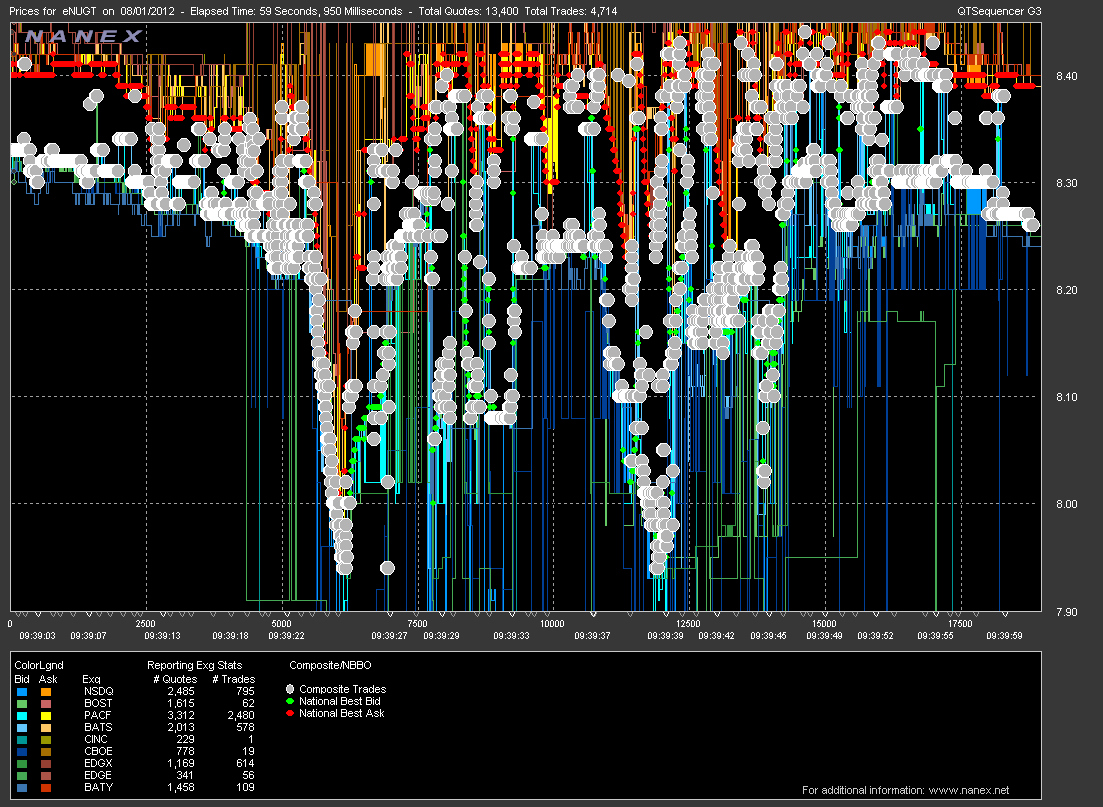1103x807 pixels.
Task: Click the green National Best Bid marker
Action: pyautogui.click(x=290, y=701)
